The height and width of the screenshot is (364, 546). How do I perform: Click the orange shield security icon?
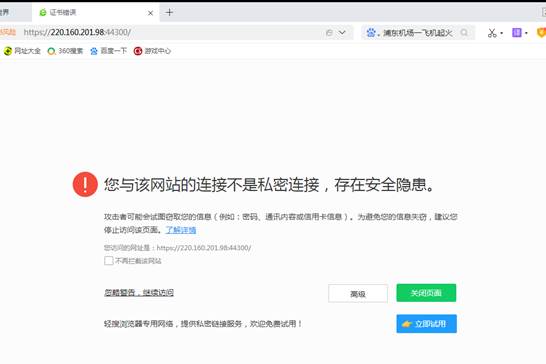pyautogui.click(x=541, y=33)
